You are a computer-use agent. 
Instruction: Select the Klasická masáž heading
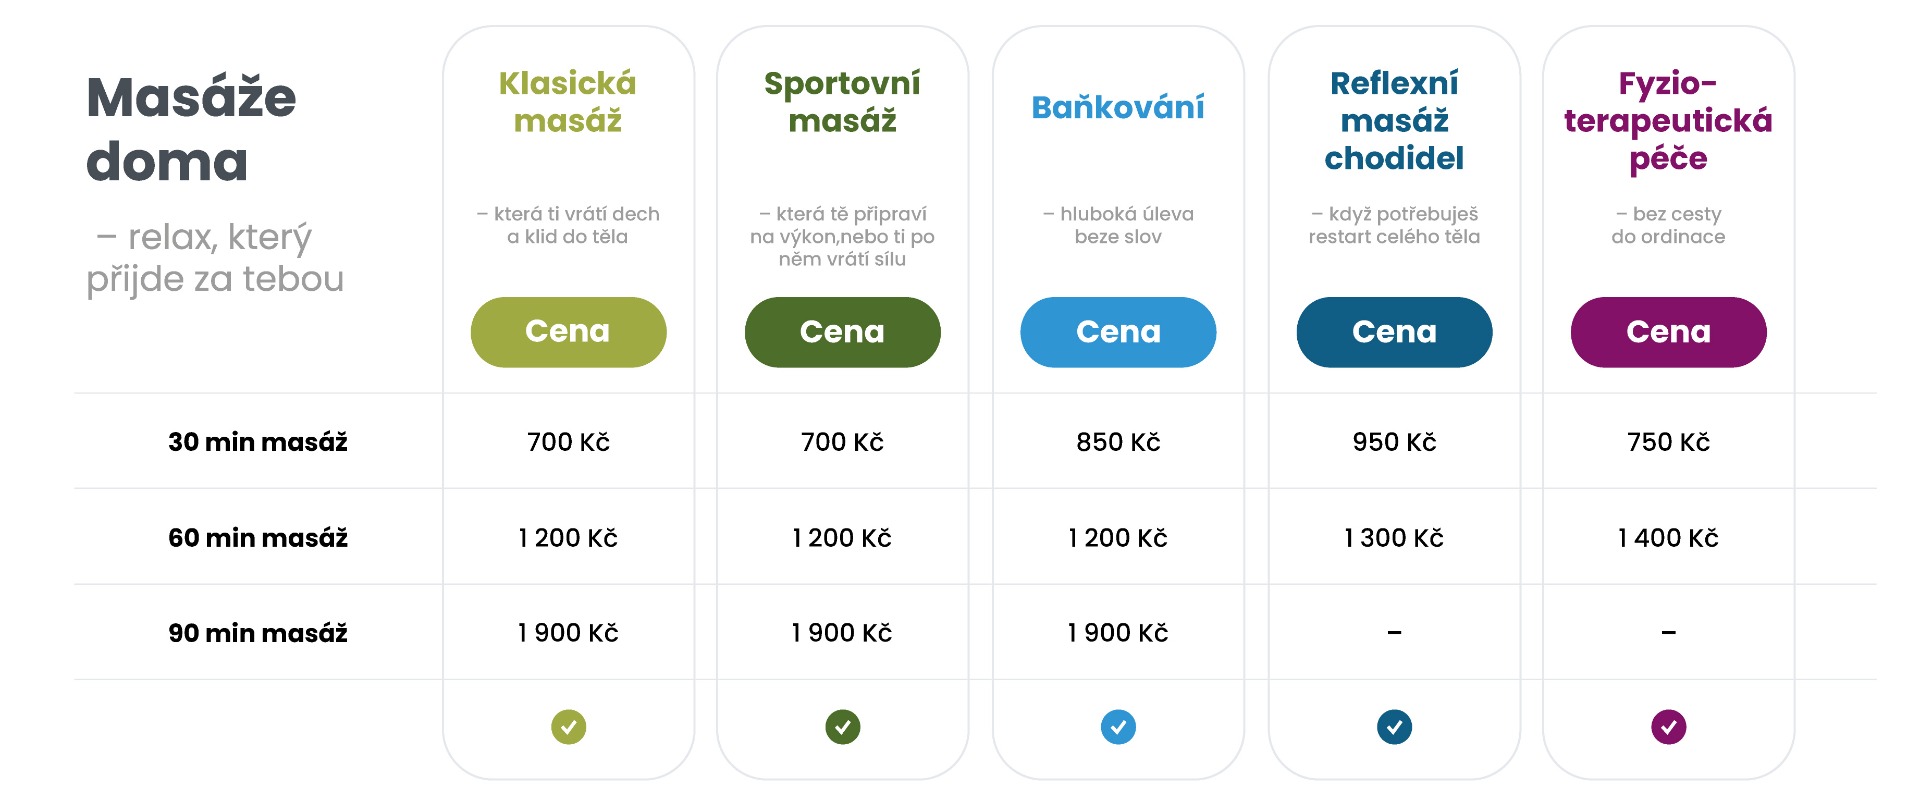(x=568, y=102)
